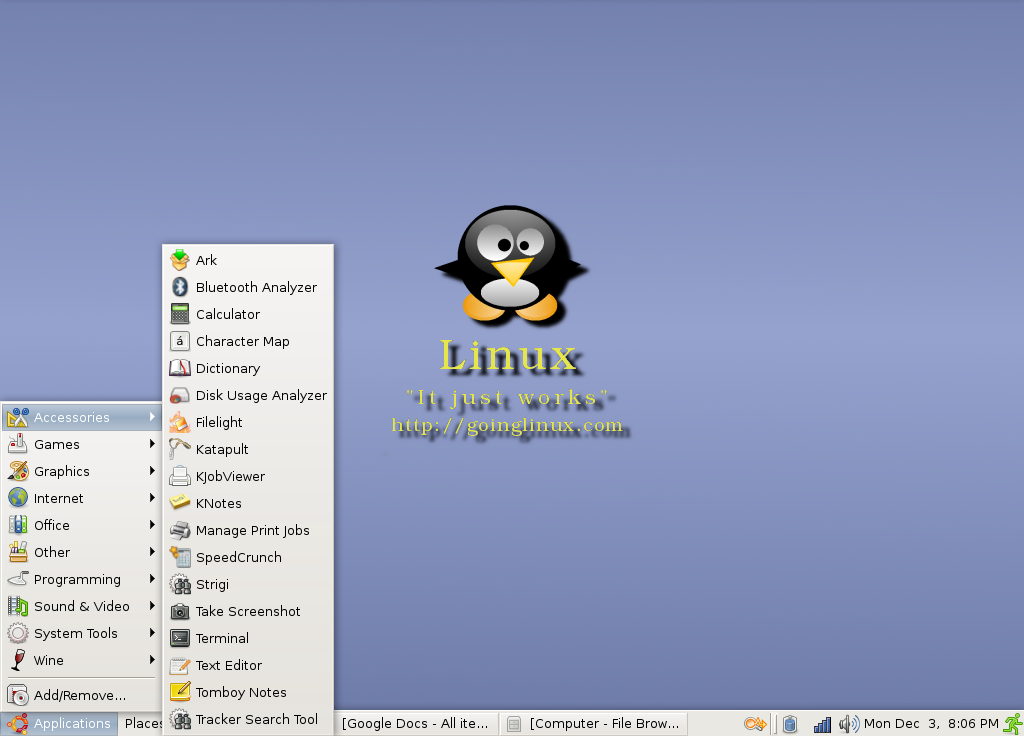The height and width of the screenshot is (736, 1024).
Task: Expand the Other submenu arrow
Action: 152,552
